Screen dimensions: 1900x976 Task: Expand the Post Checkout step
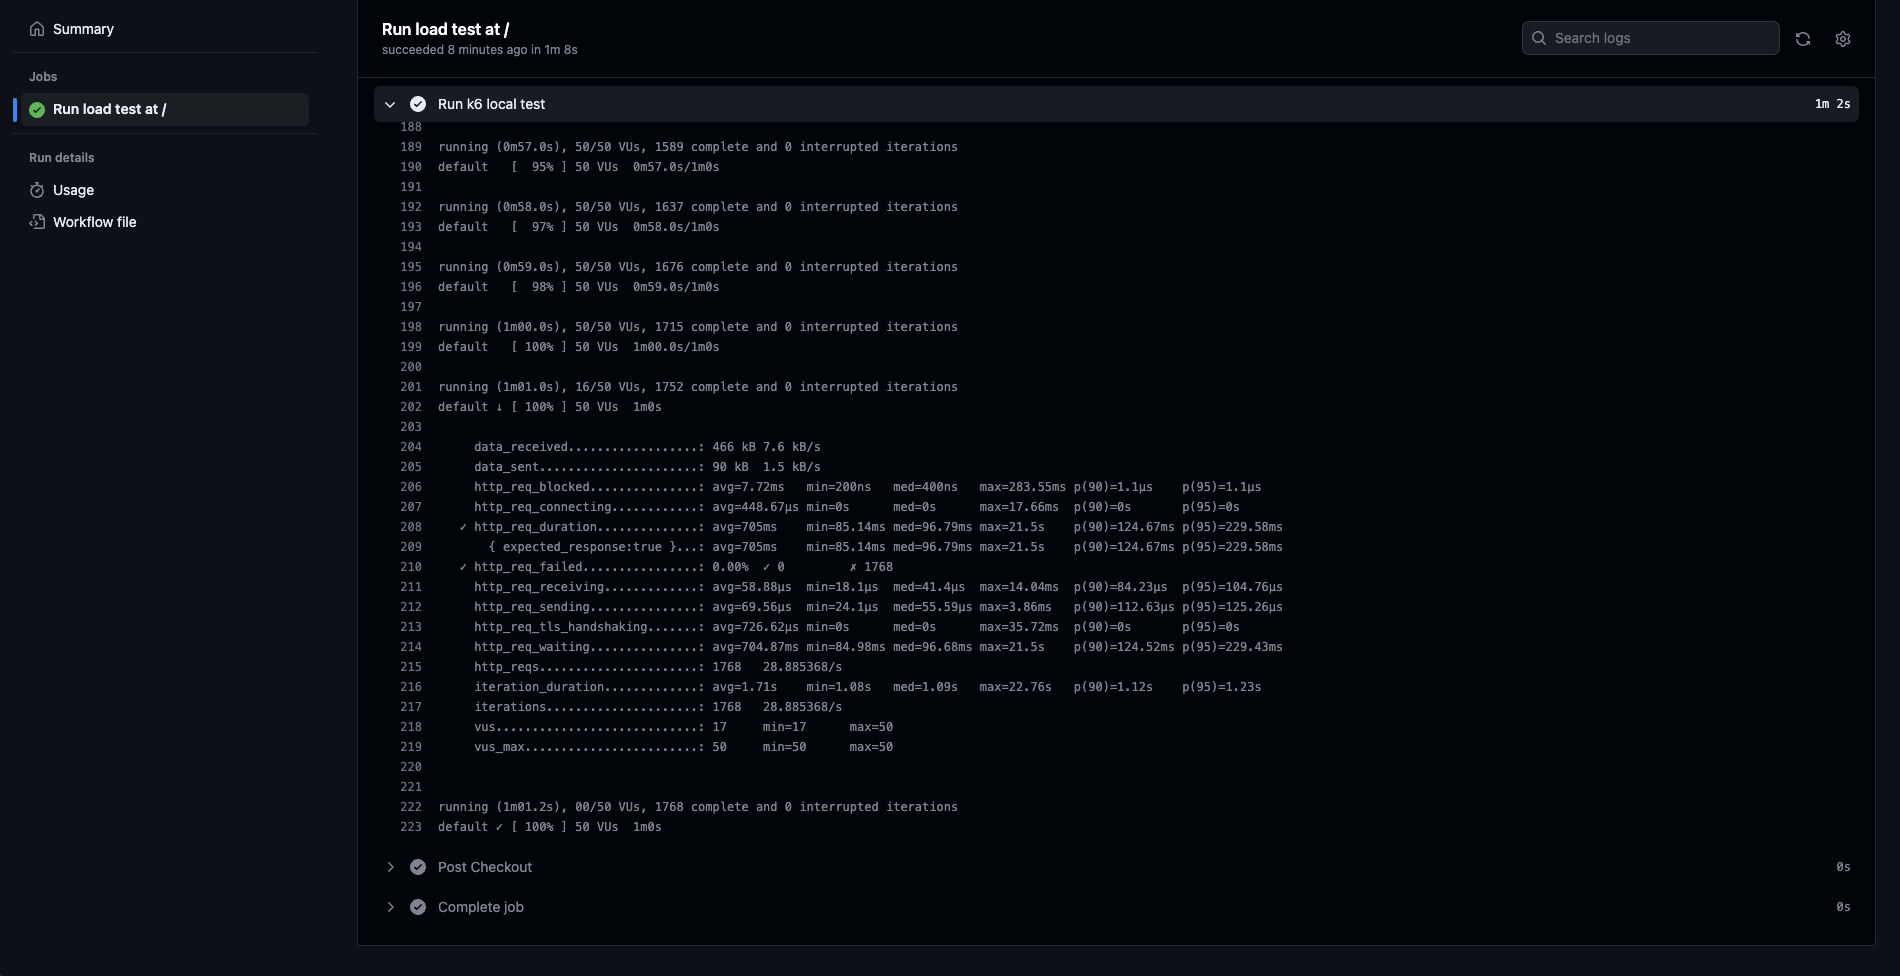pyautogui.click(x=390, y=867)
